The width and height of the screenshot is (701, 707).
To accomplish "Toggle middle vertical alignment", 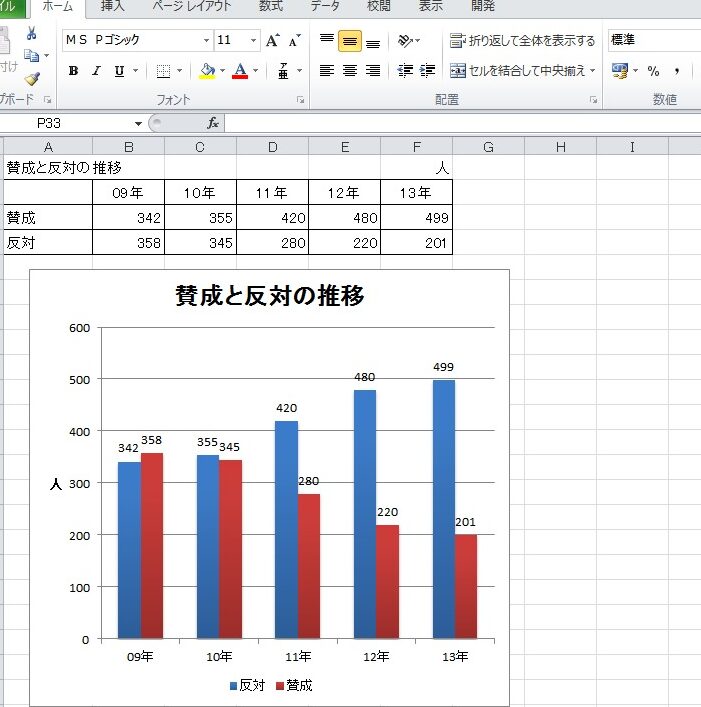I will [x=349, y=41].
